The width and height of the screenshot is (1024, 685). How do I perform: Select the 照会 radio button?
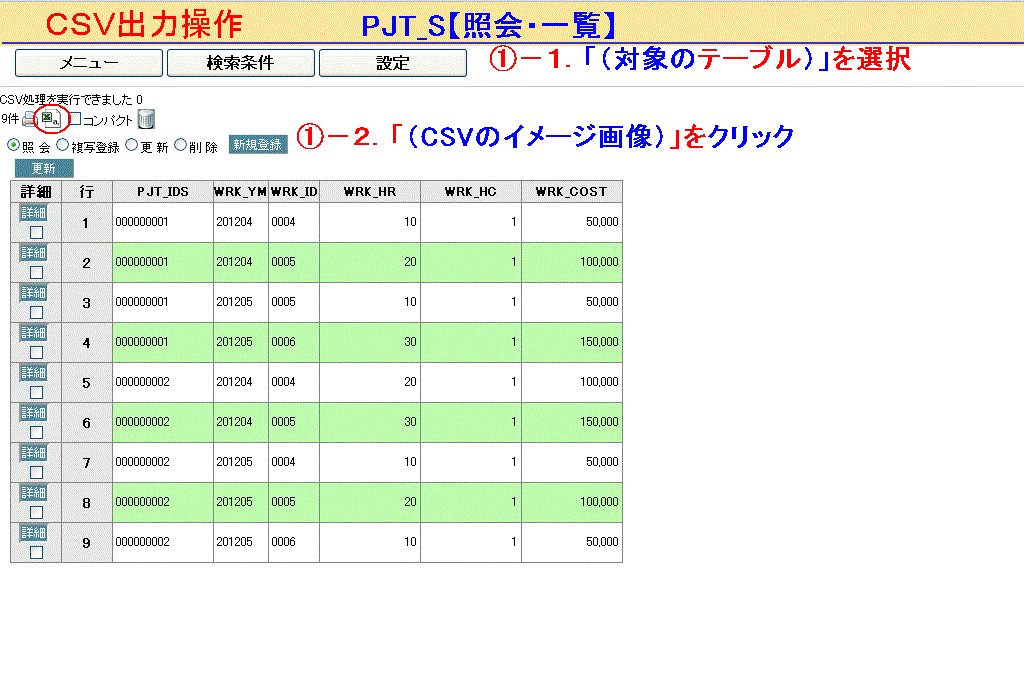13,145
